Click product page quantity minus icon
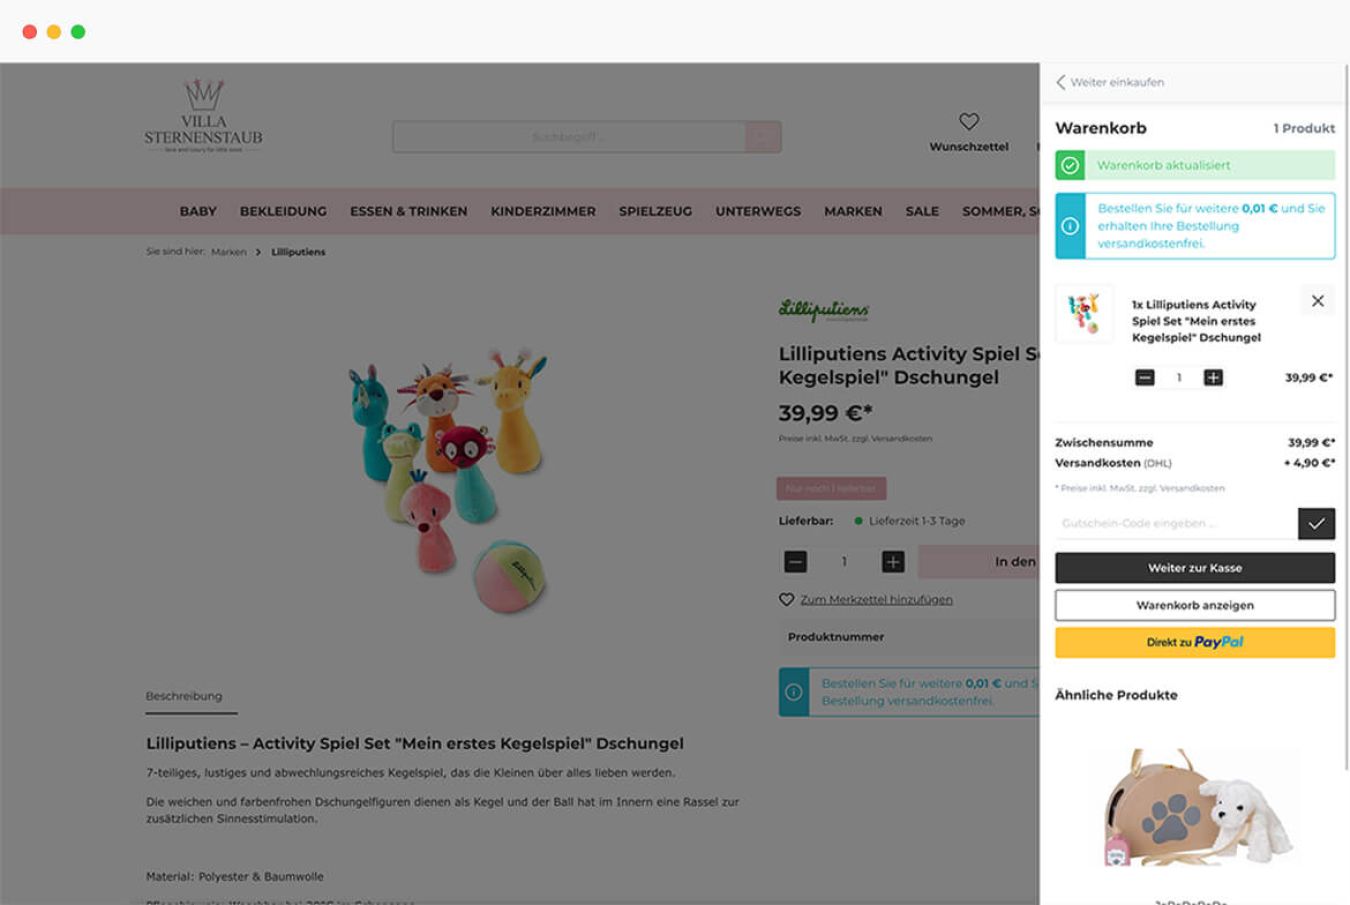1350x905 pixels. 795,562
